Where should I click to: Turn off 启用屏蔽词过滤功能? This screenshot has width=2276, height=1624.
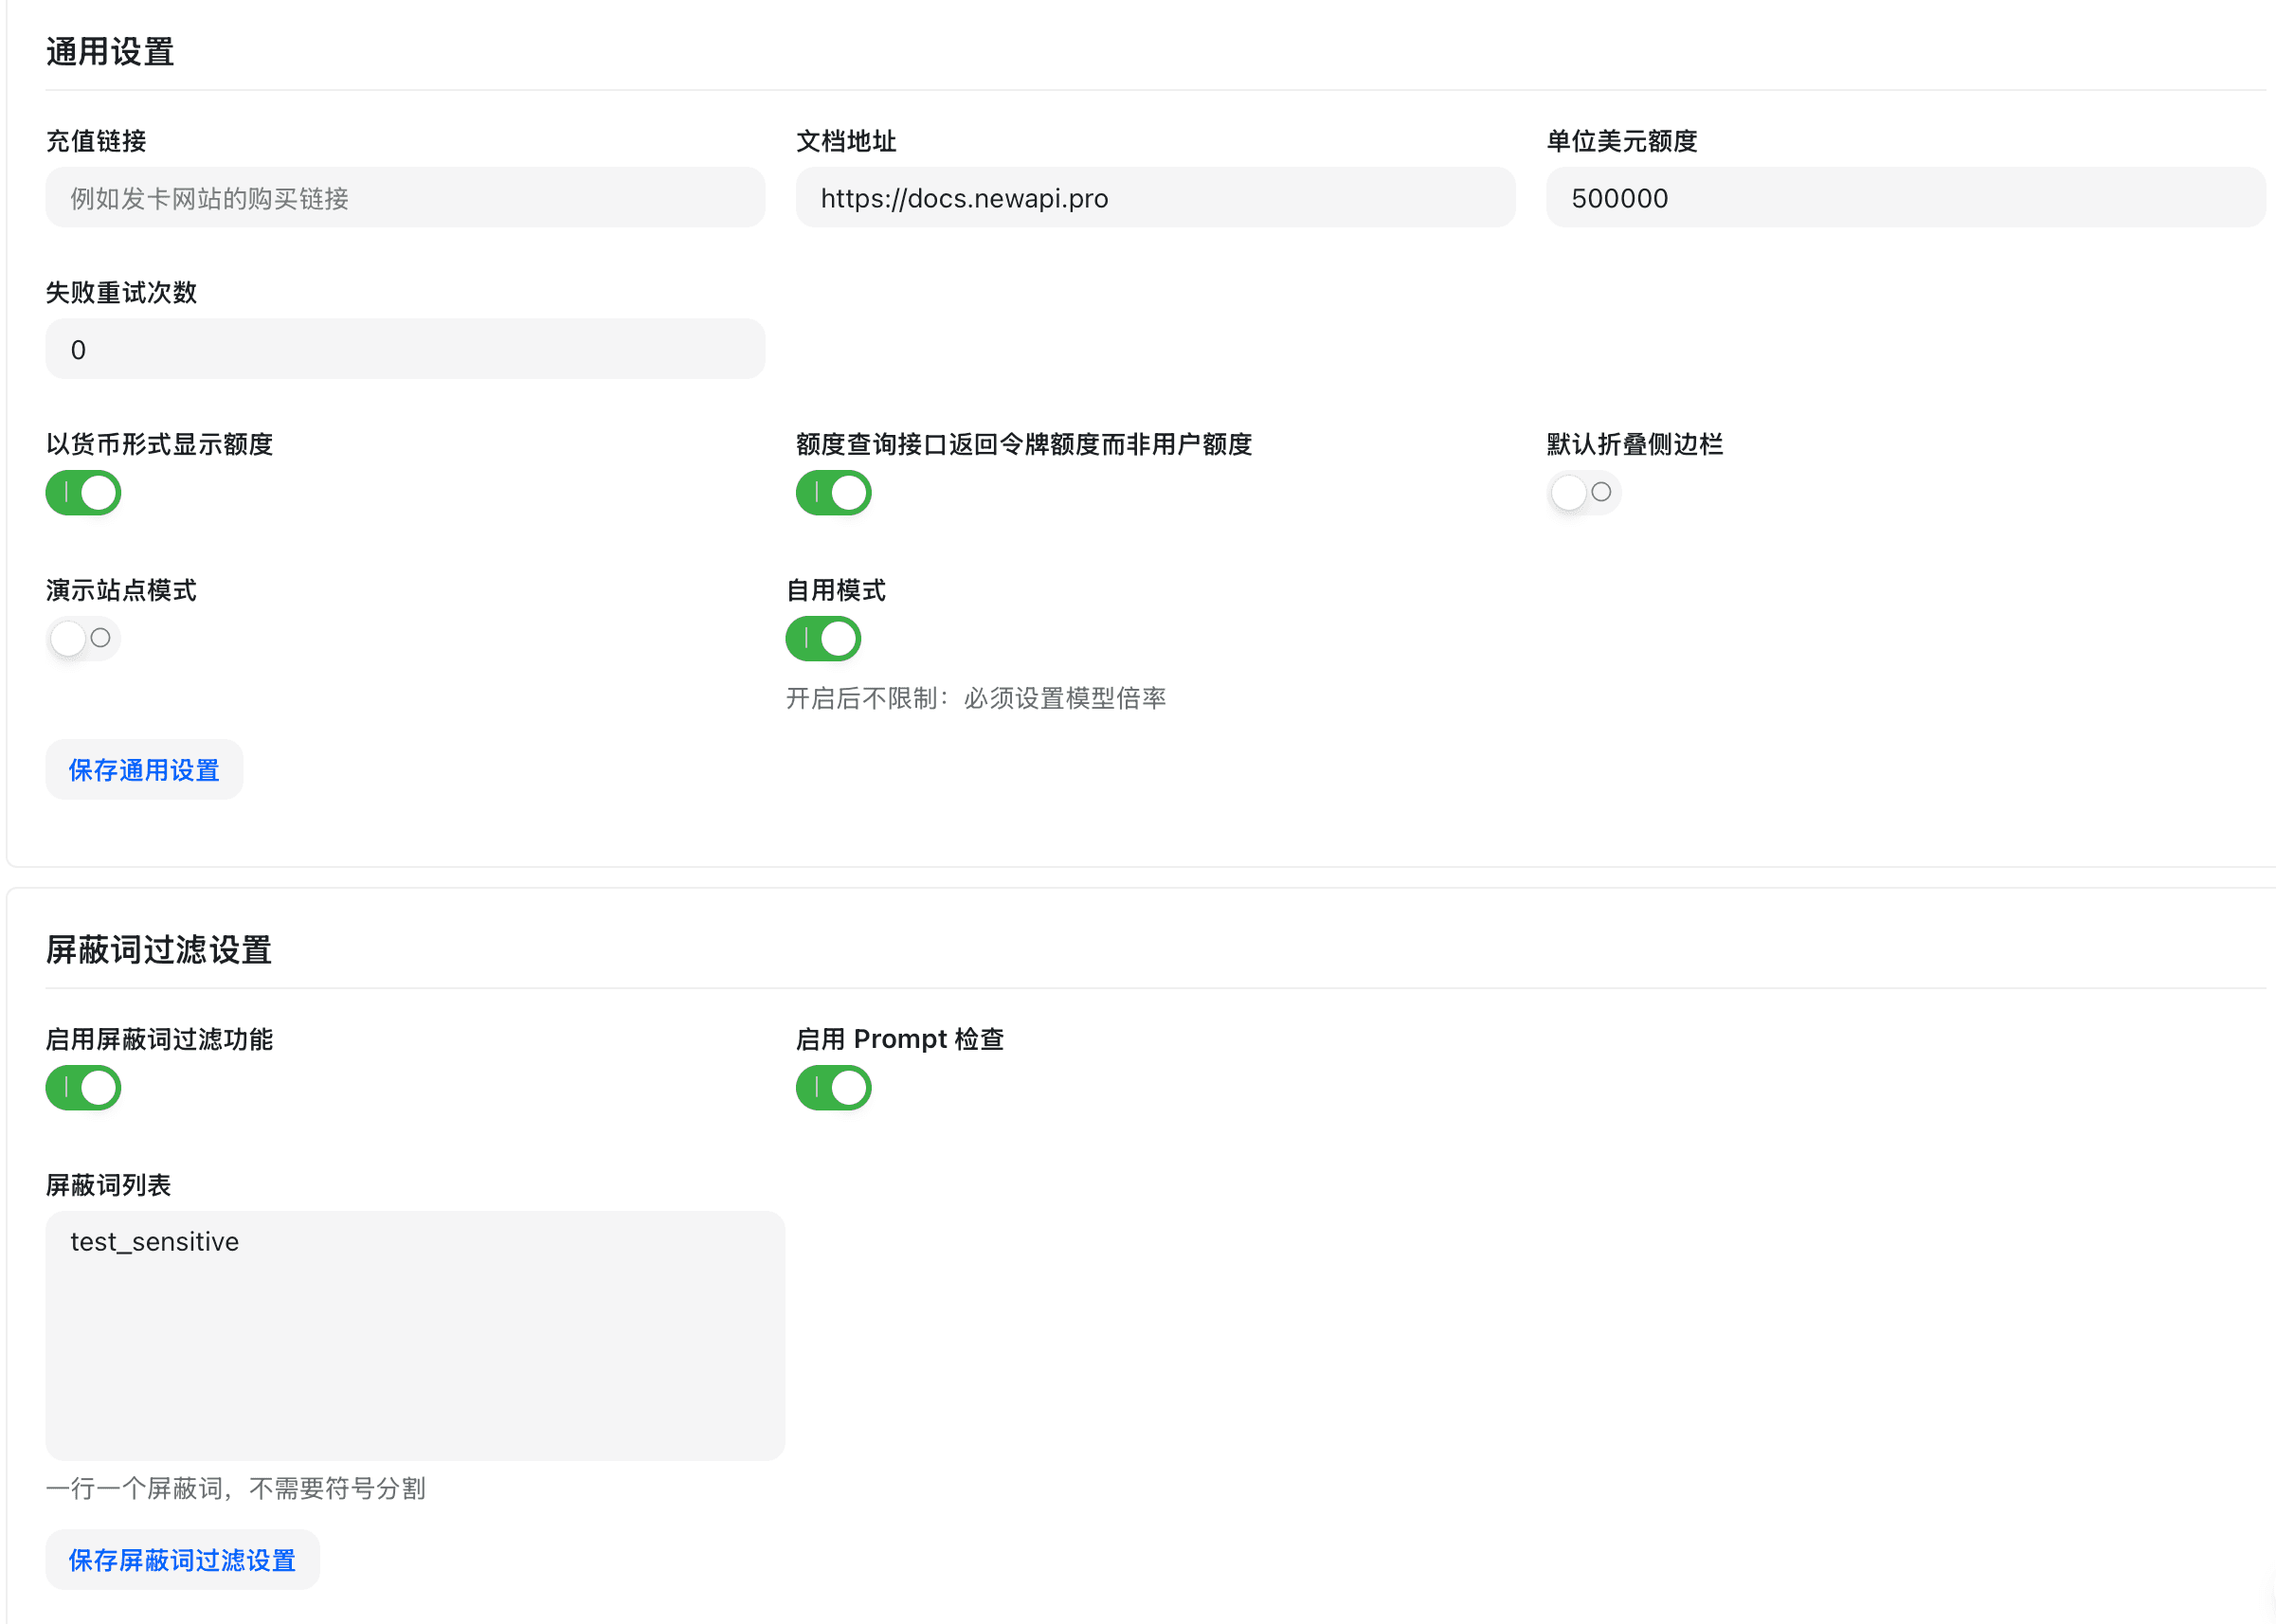click(83, 1088)
